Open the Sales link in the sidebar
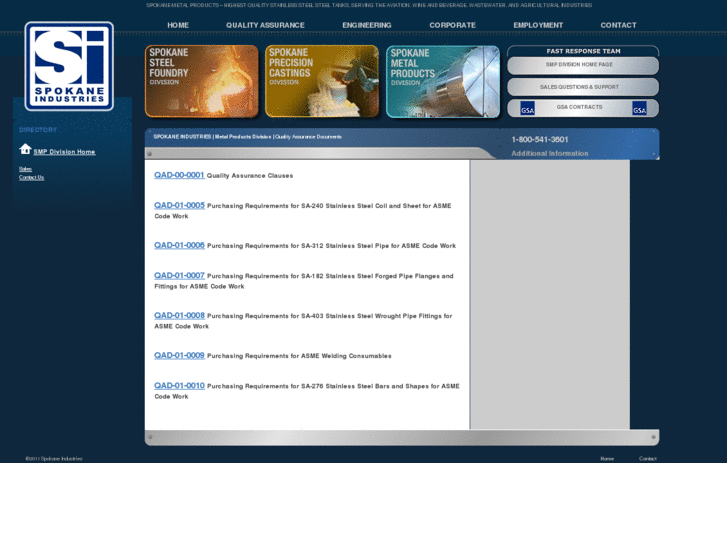727x545 pixels. tap(25, 169)
